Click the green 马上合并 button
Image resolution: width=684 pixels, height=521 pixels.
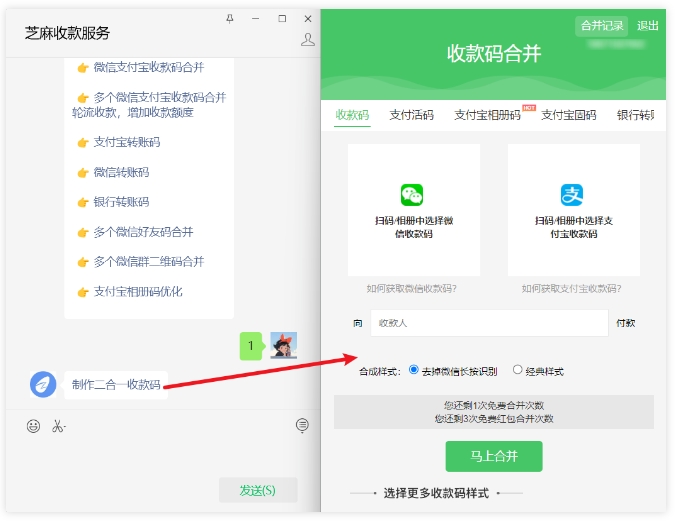494,456
